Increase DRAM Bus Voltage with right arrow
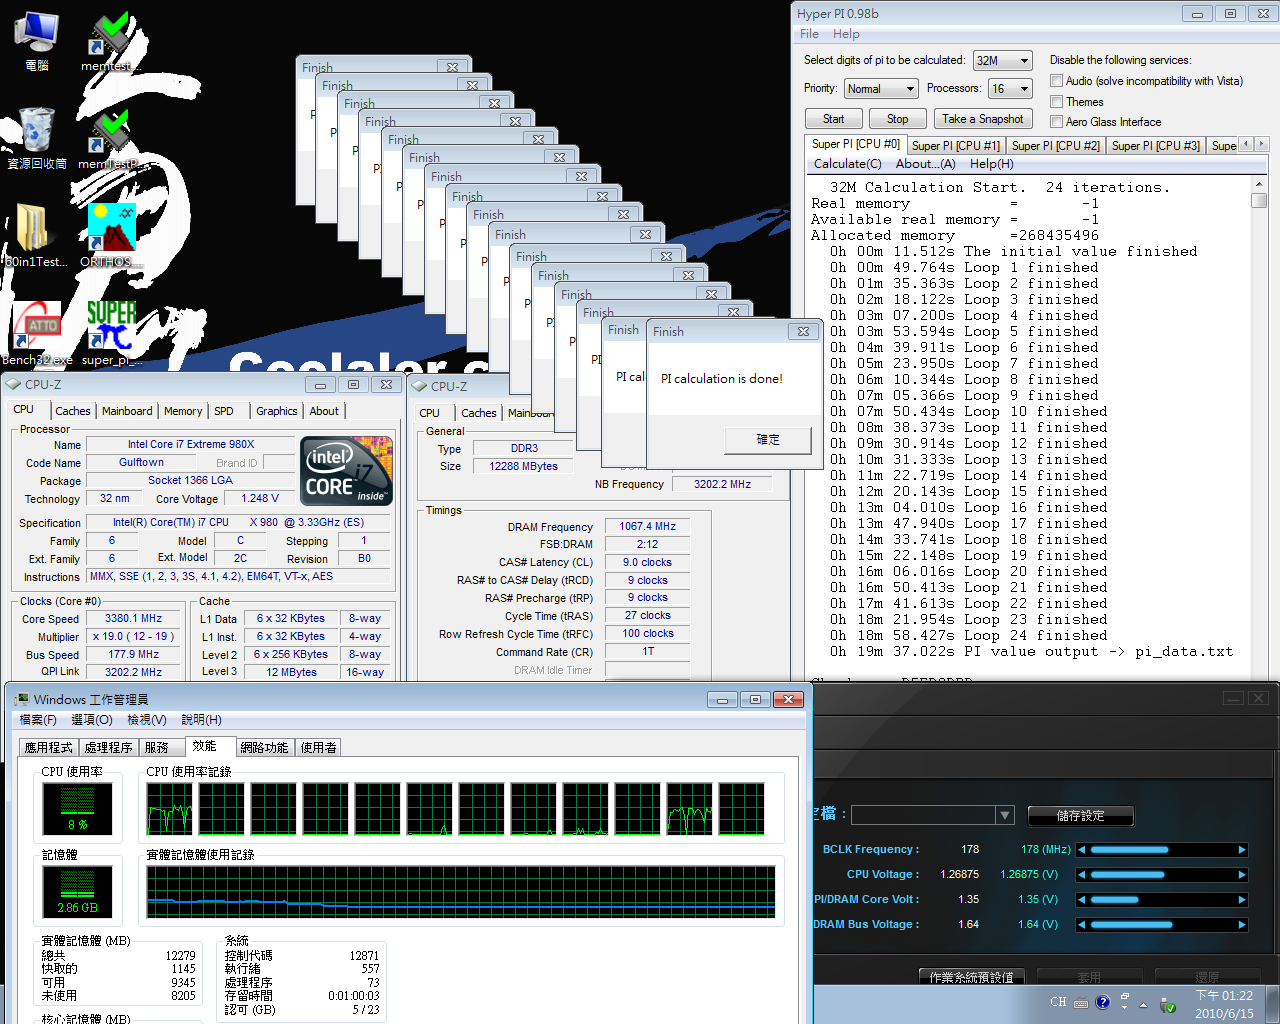The image size is (1280, 1024). [1242, 925]
